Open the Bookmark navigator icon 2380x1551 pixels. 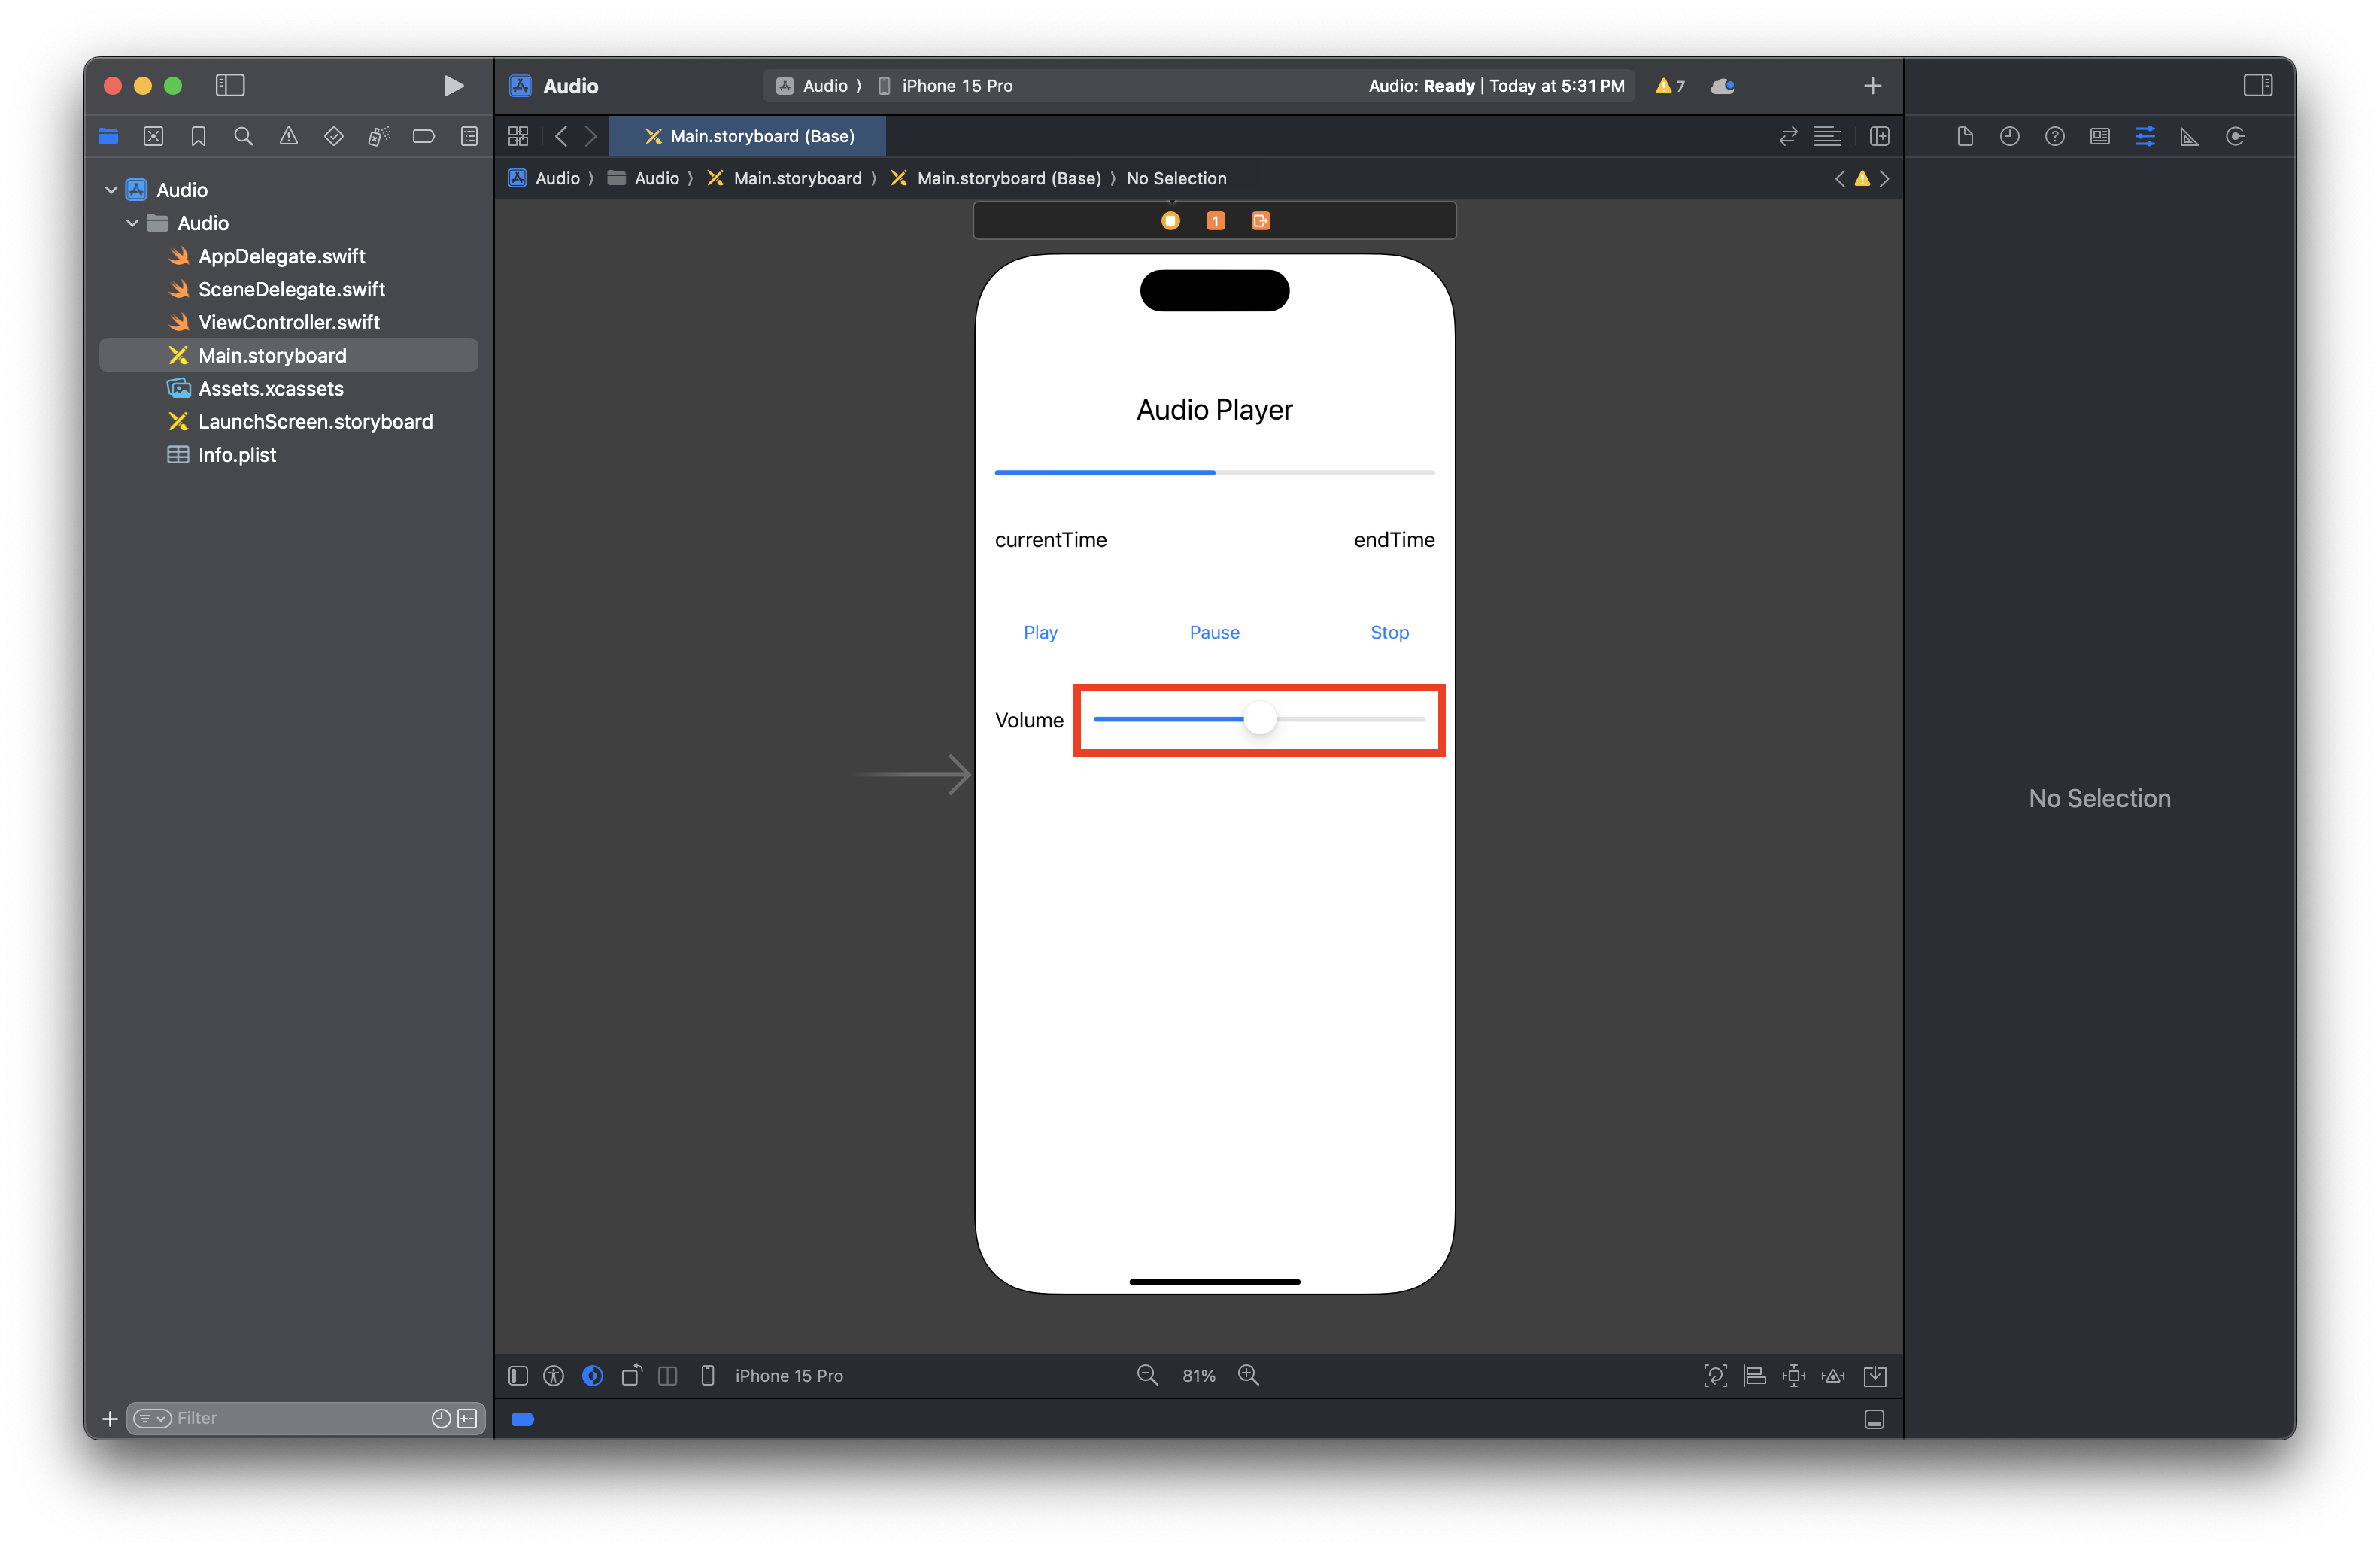click(198, 137)
